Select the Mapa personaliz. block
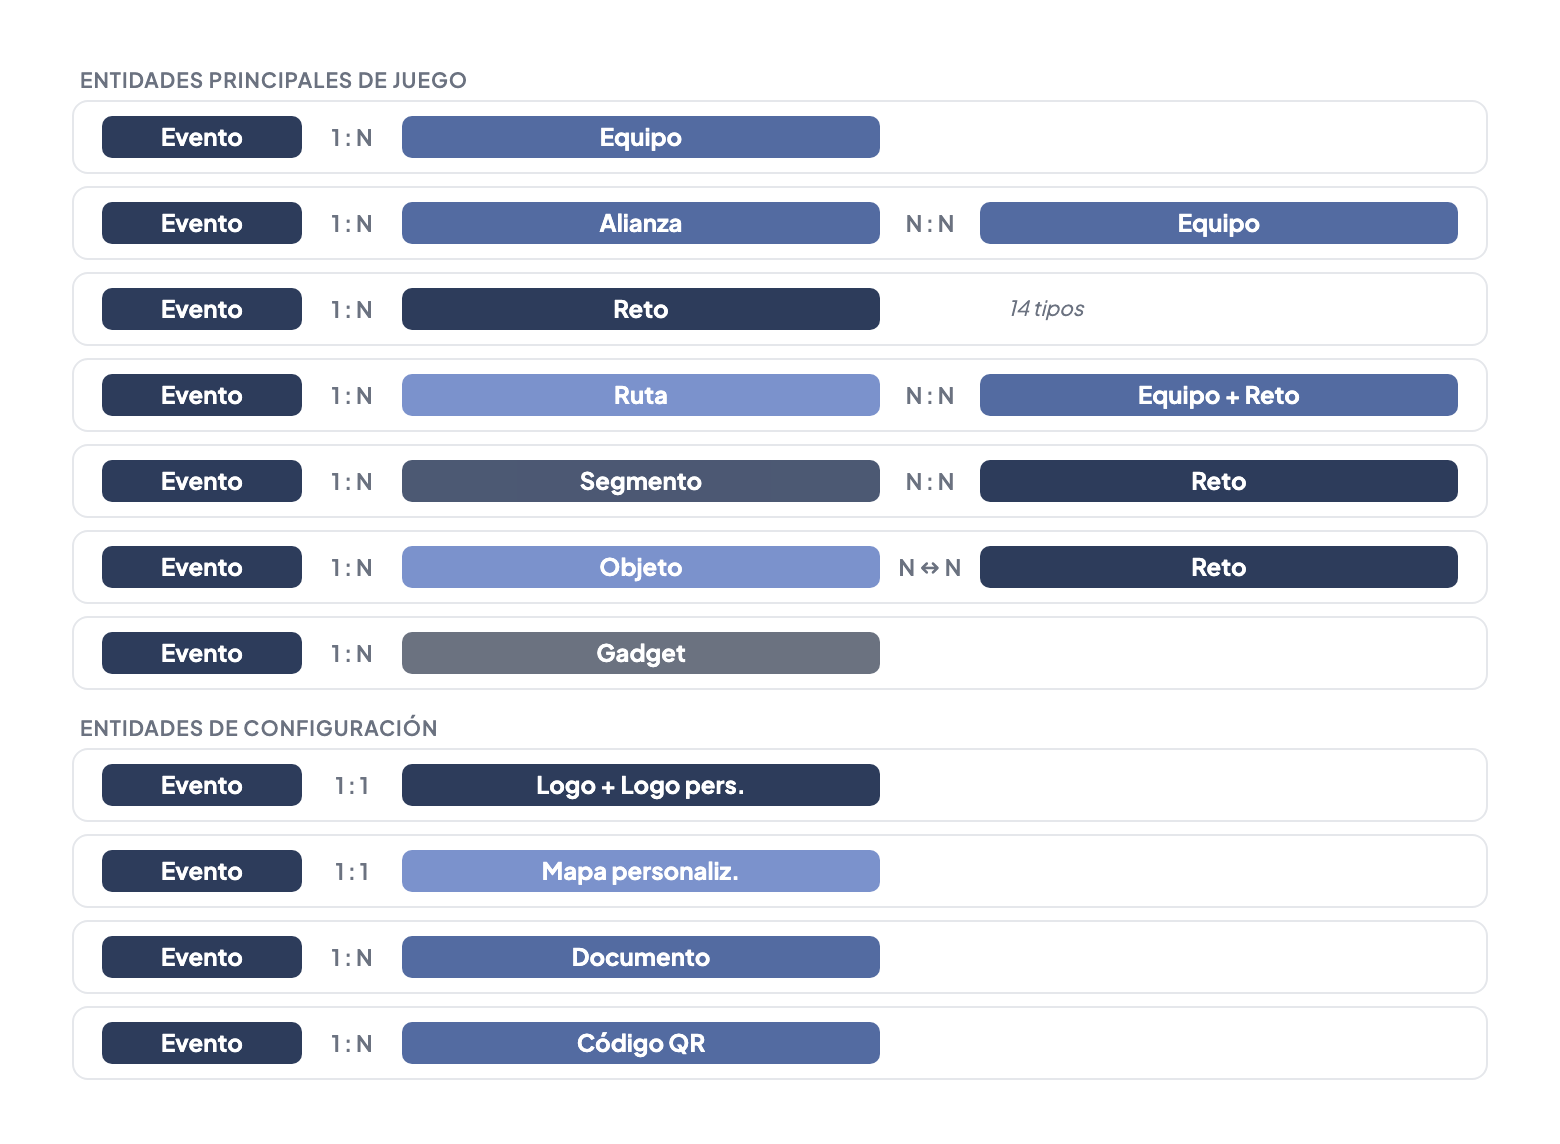 click(640, 871)
